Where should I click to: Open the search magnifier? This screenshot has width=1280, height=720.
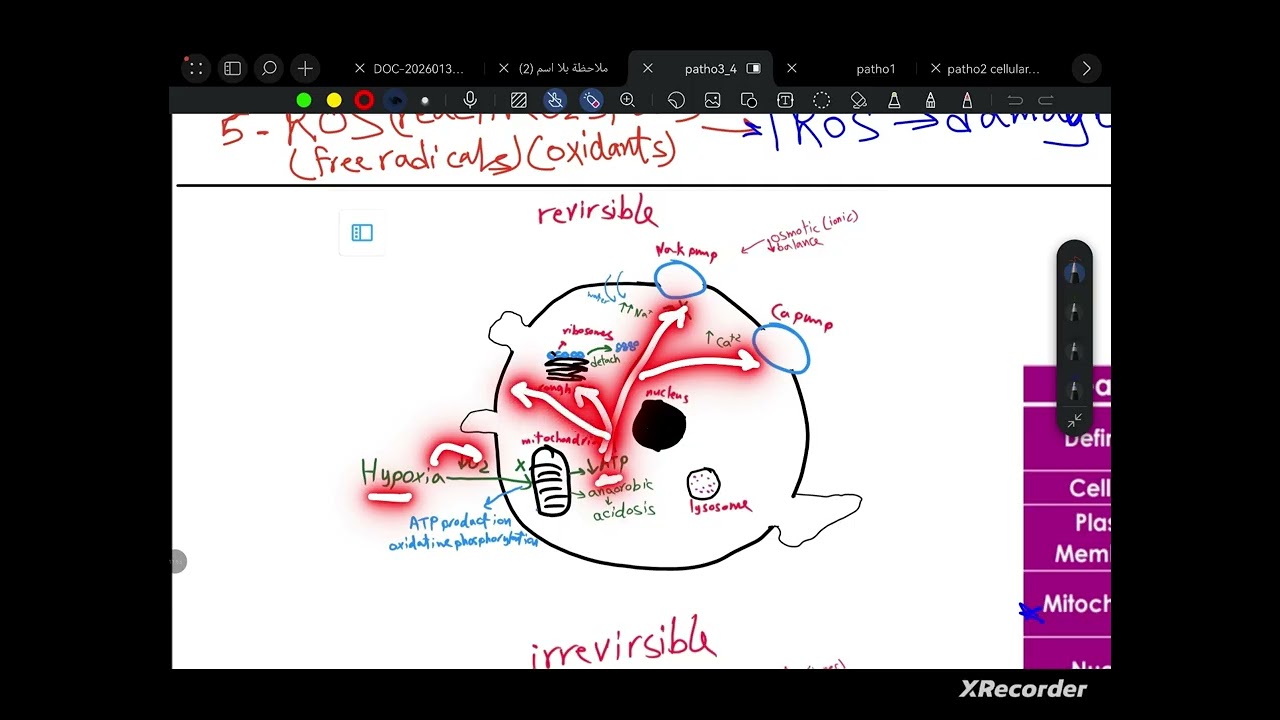click(269, 69)
